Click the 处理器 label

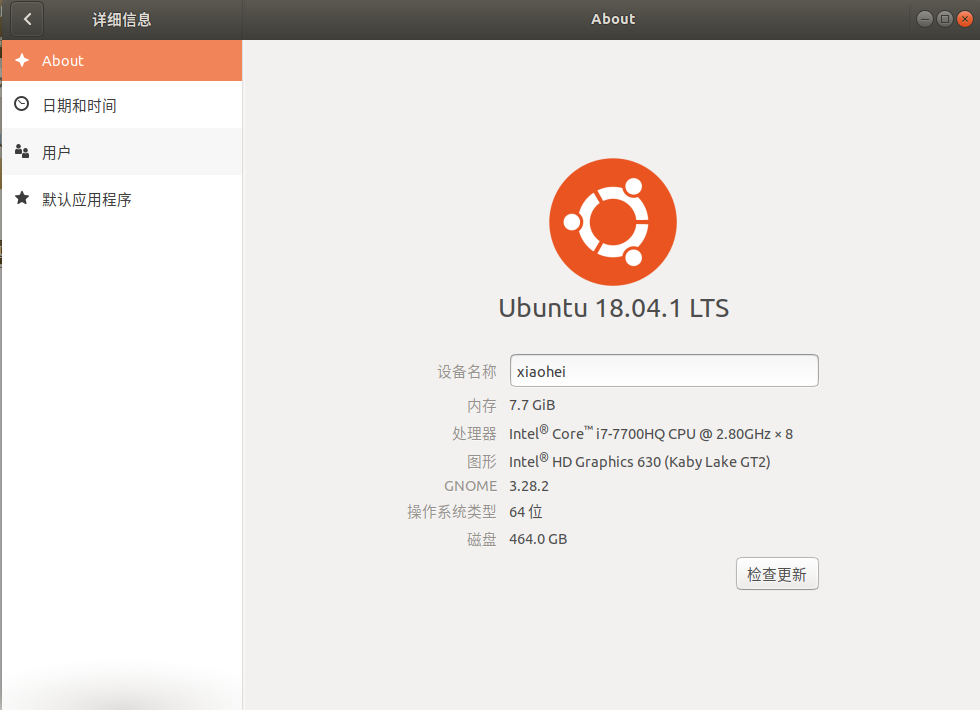pos(474,434)
